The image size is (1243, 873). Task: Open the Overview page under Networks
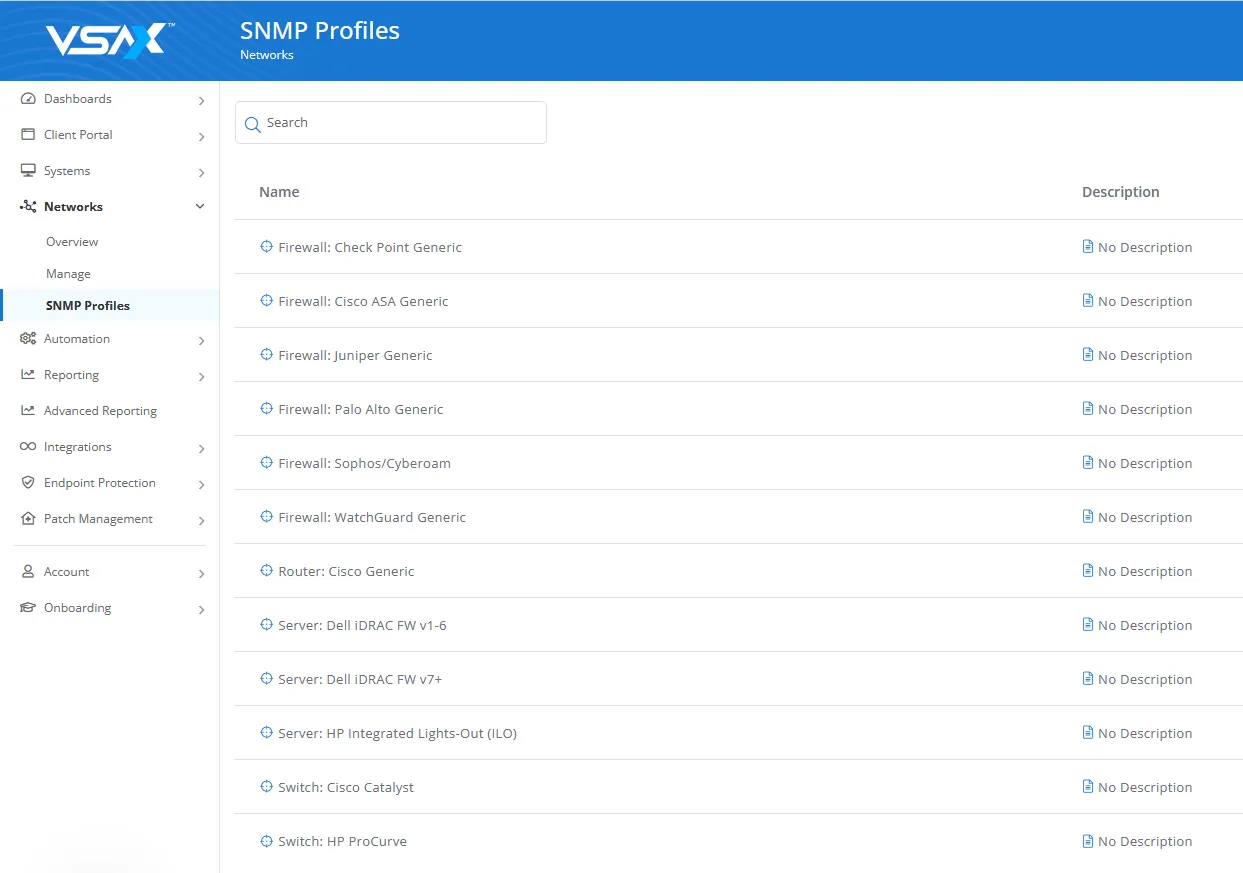click(72, 242)
